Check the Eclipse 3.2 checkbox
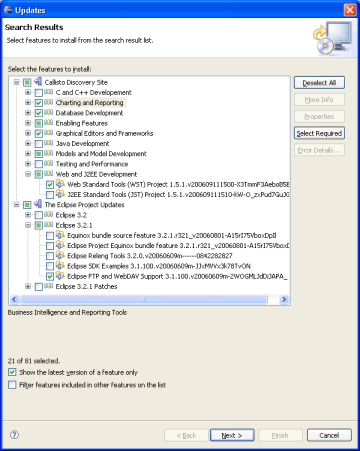This screenshot has height=451, width=360. click(39, 215)
